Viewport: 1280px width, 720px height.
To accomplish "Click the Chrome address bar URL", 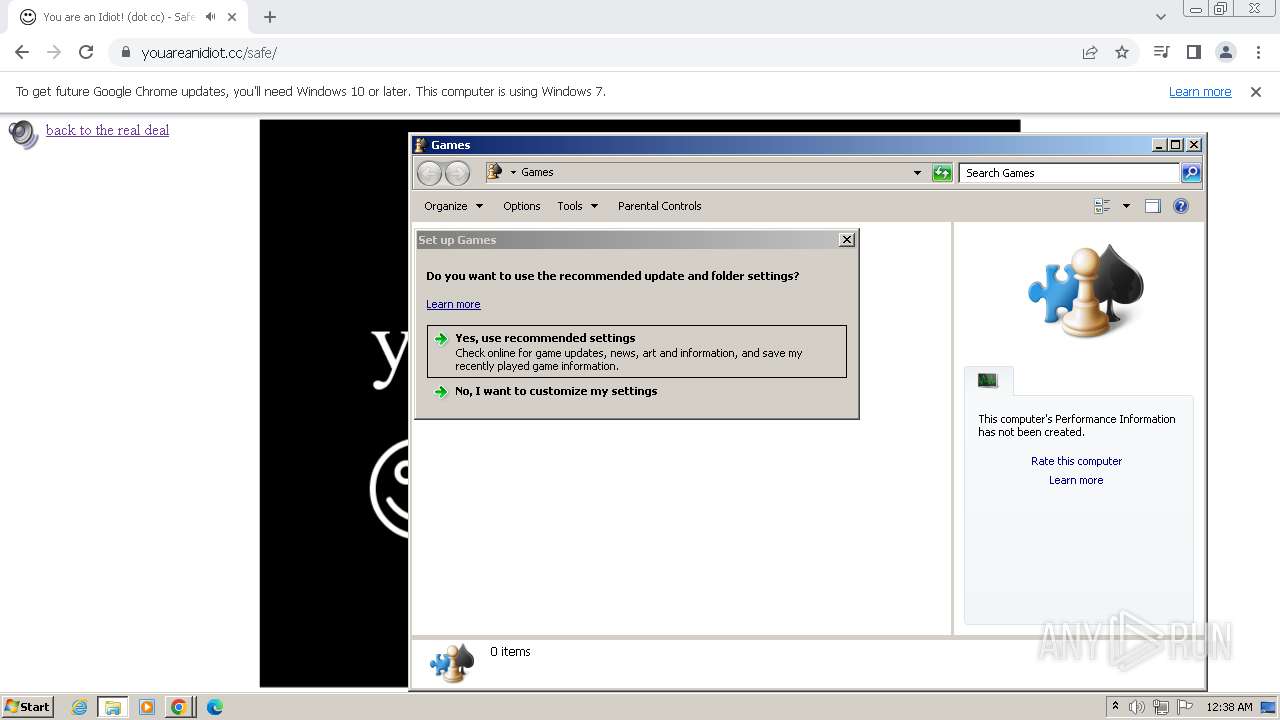I will (209, 52).
